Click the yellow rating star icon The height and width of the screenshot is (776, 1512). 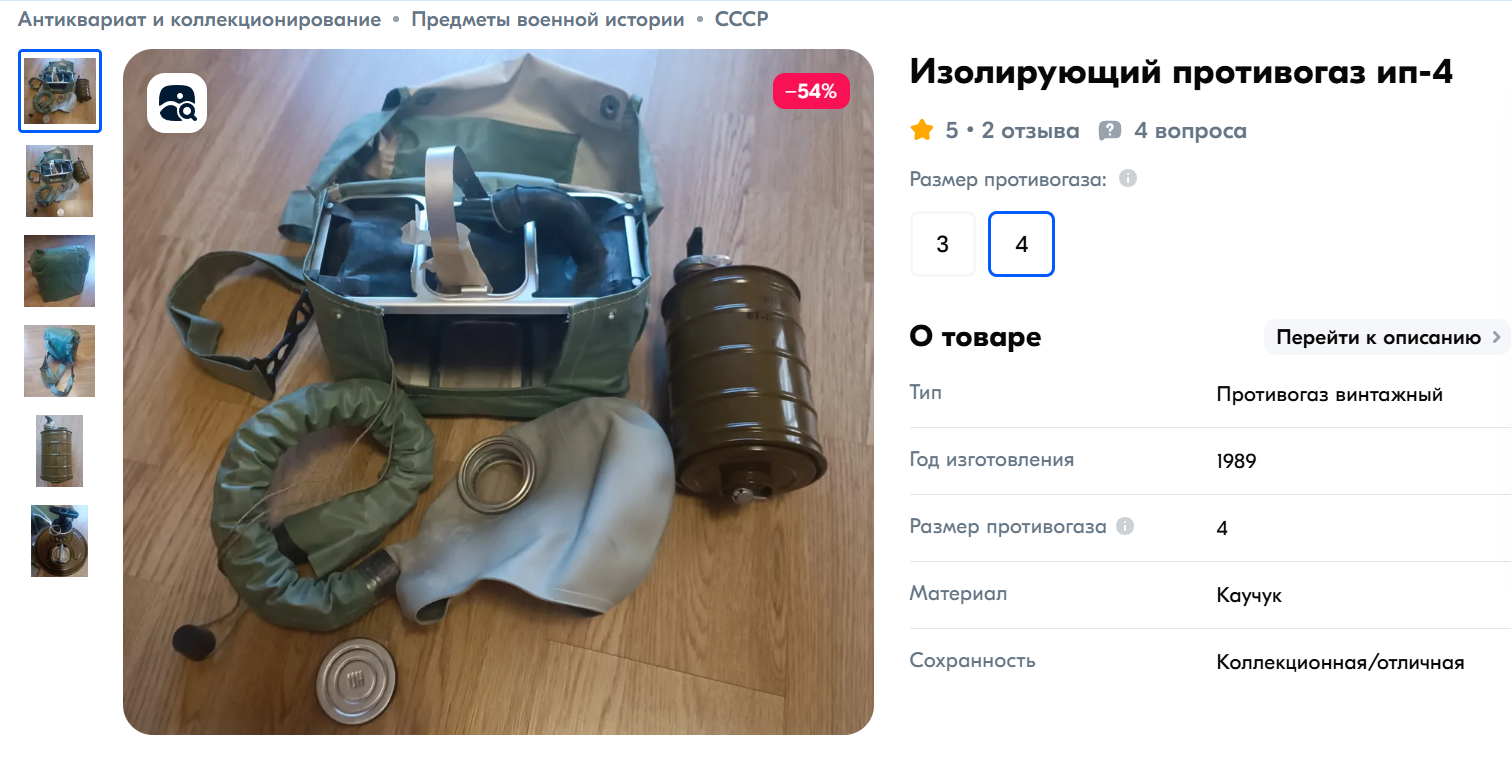click(x=921, y=130)
